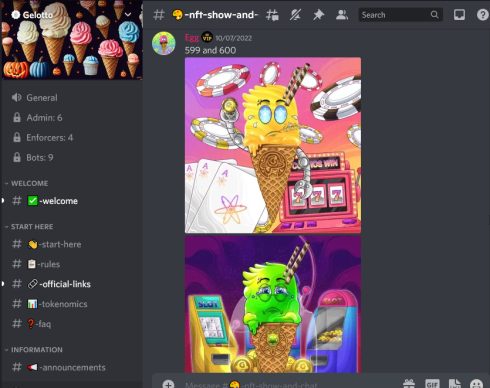Open the green ice cream NFT image
The image size is (490, 388).
point(273,304)
